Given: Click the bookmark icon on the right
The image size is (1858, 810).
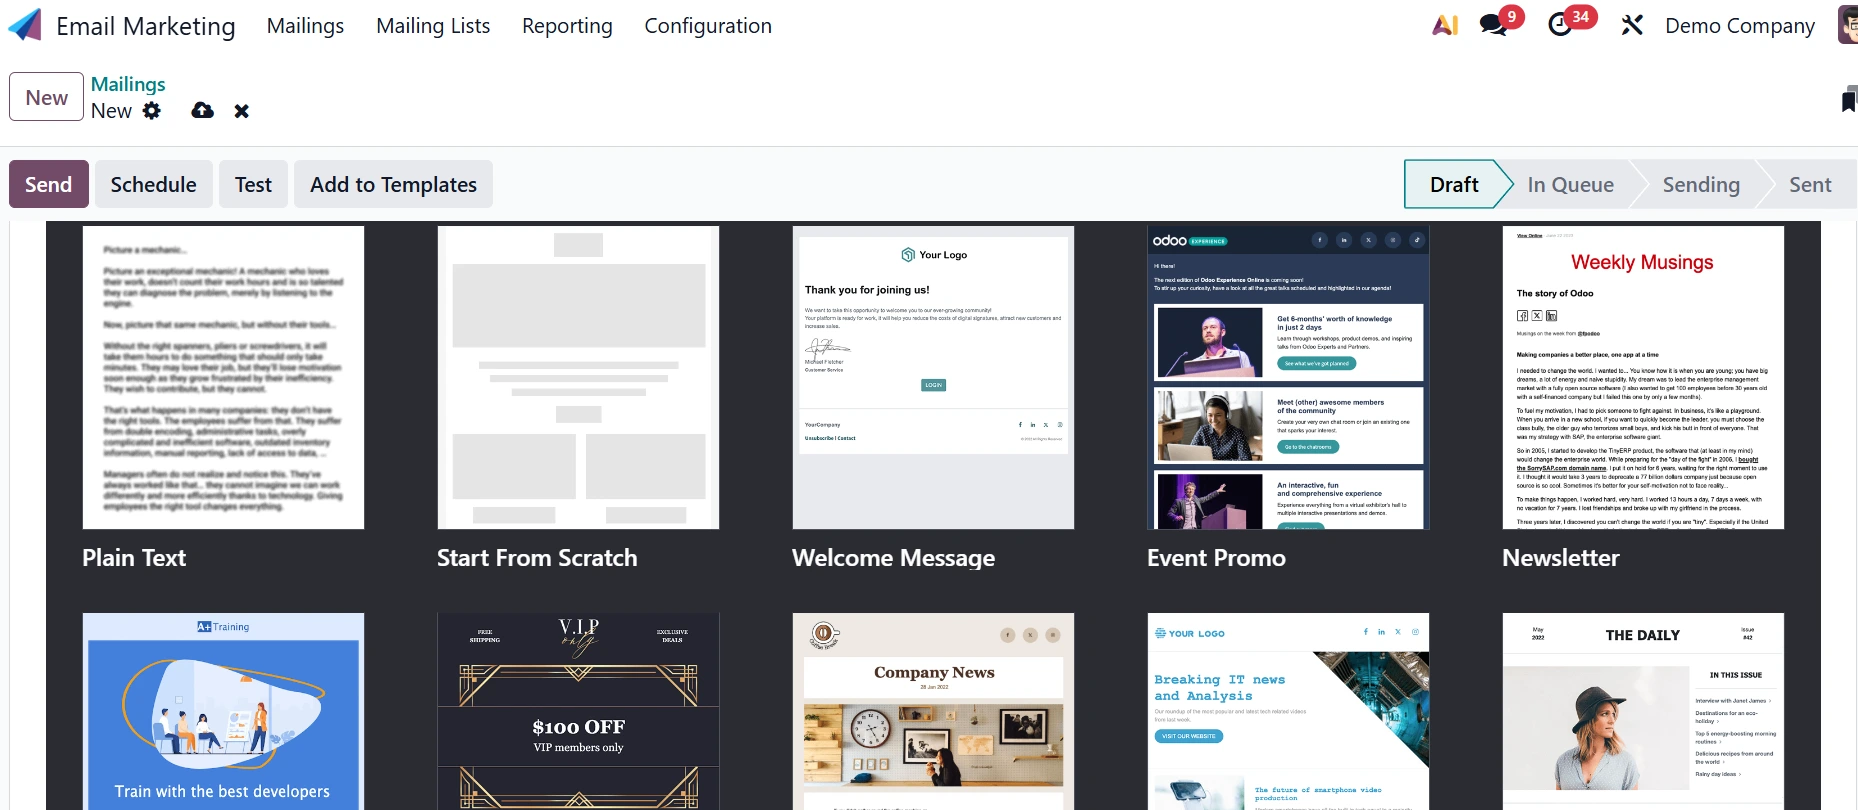Looking at the screenshot, I should (x=1849, y=99).
